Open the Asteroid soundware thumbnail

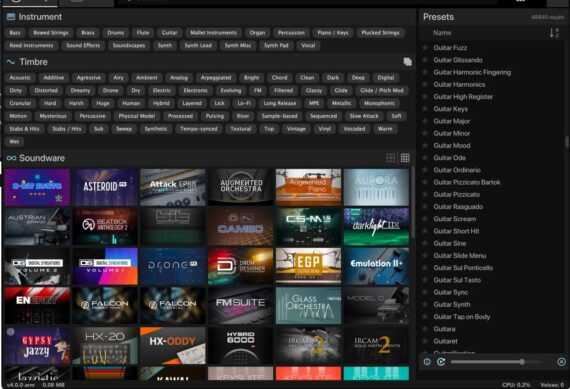tap(105, 187)
